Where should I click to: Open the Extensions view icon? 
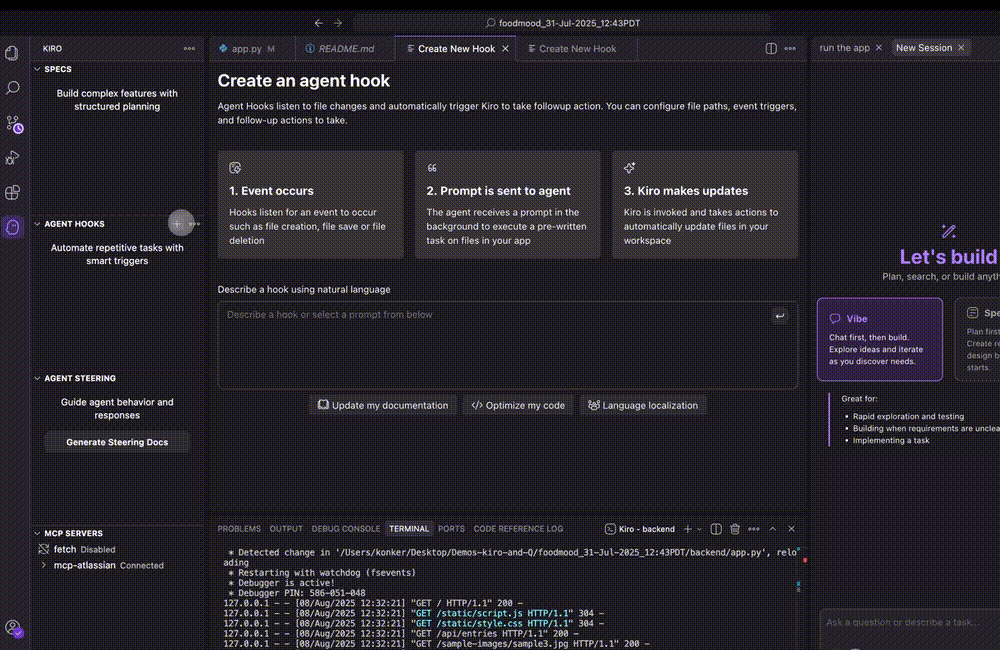click(x=13, y=192)
